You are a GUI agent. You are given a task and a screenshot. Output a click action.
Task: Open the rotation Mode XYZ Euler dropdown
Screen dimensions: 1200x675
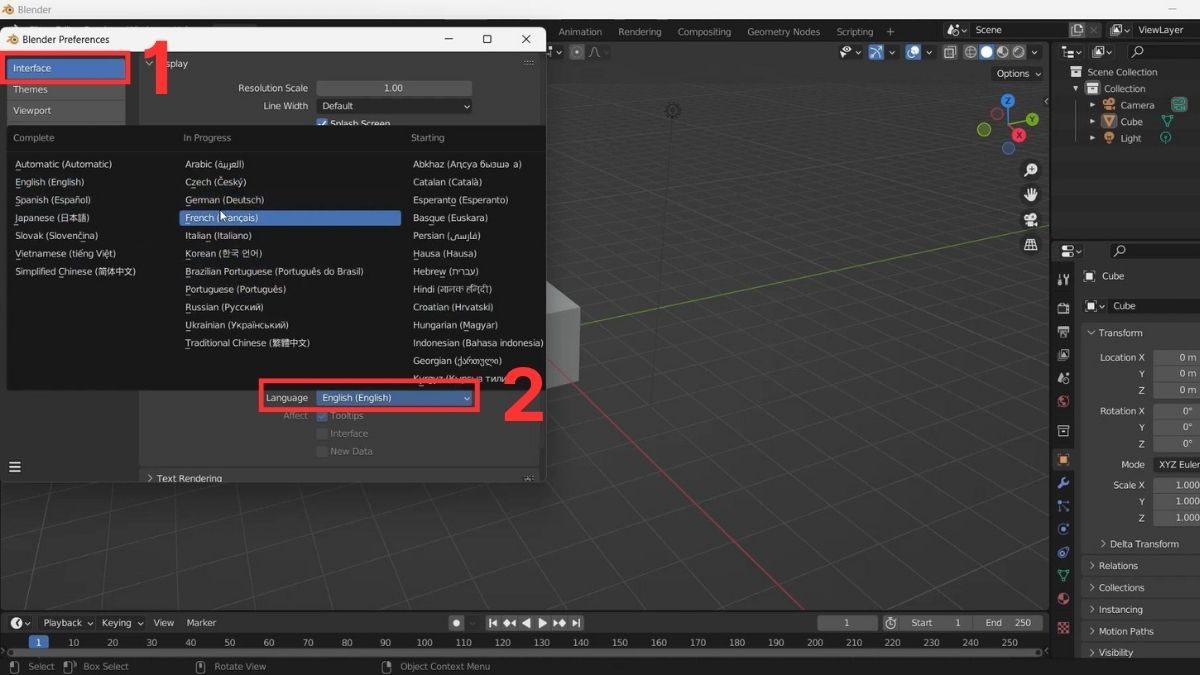(1176, 465)
